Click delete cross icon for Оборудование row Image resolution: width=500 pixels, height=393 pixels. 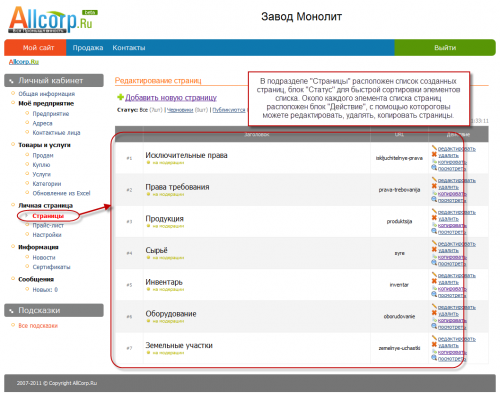click(434, 313)
